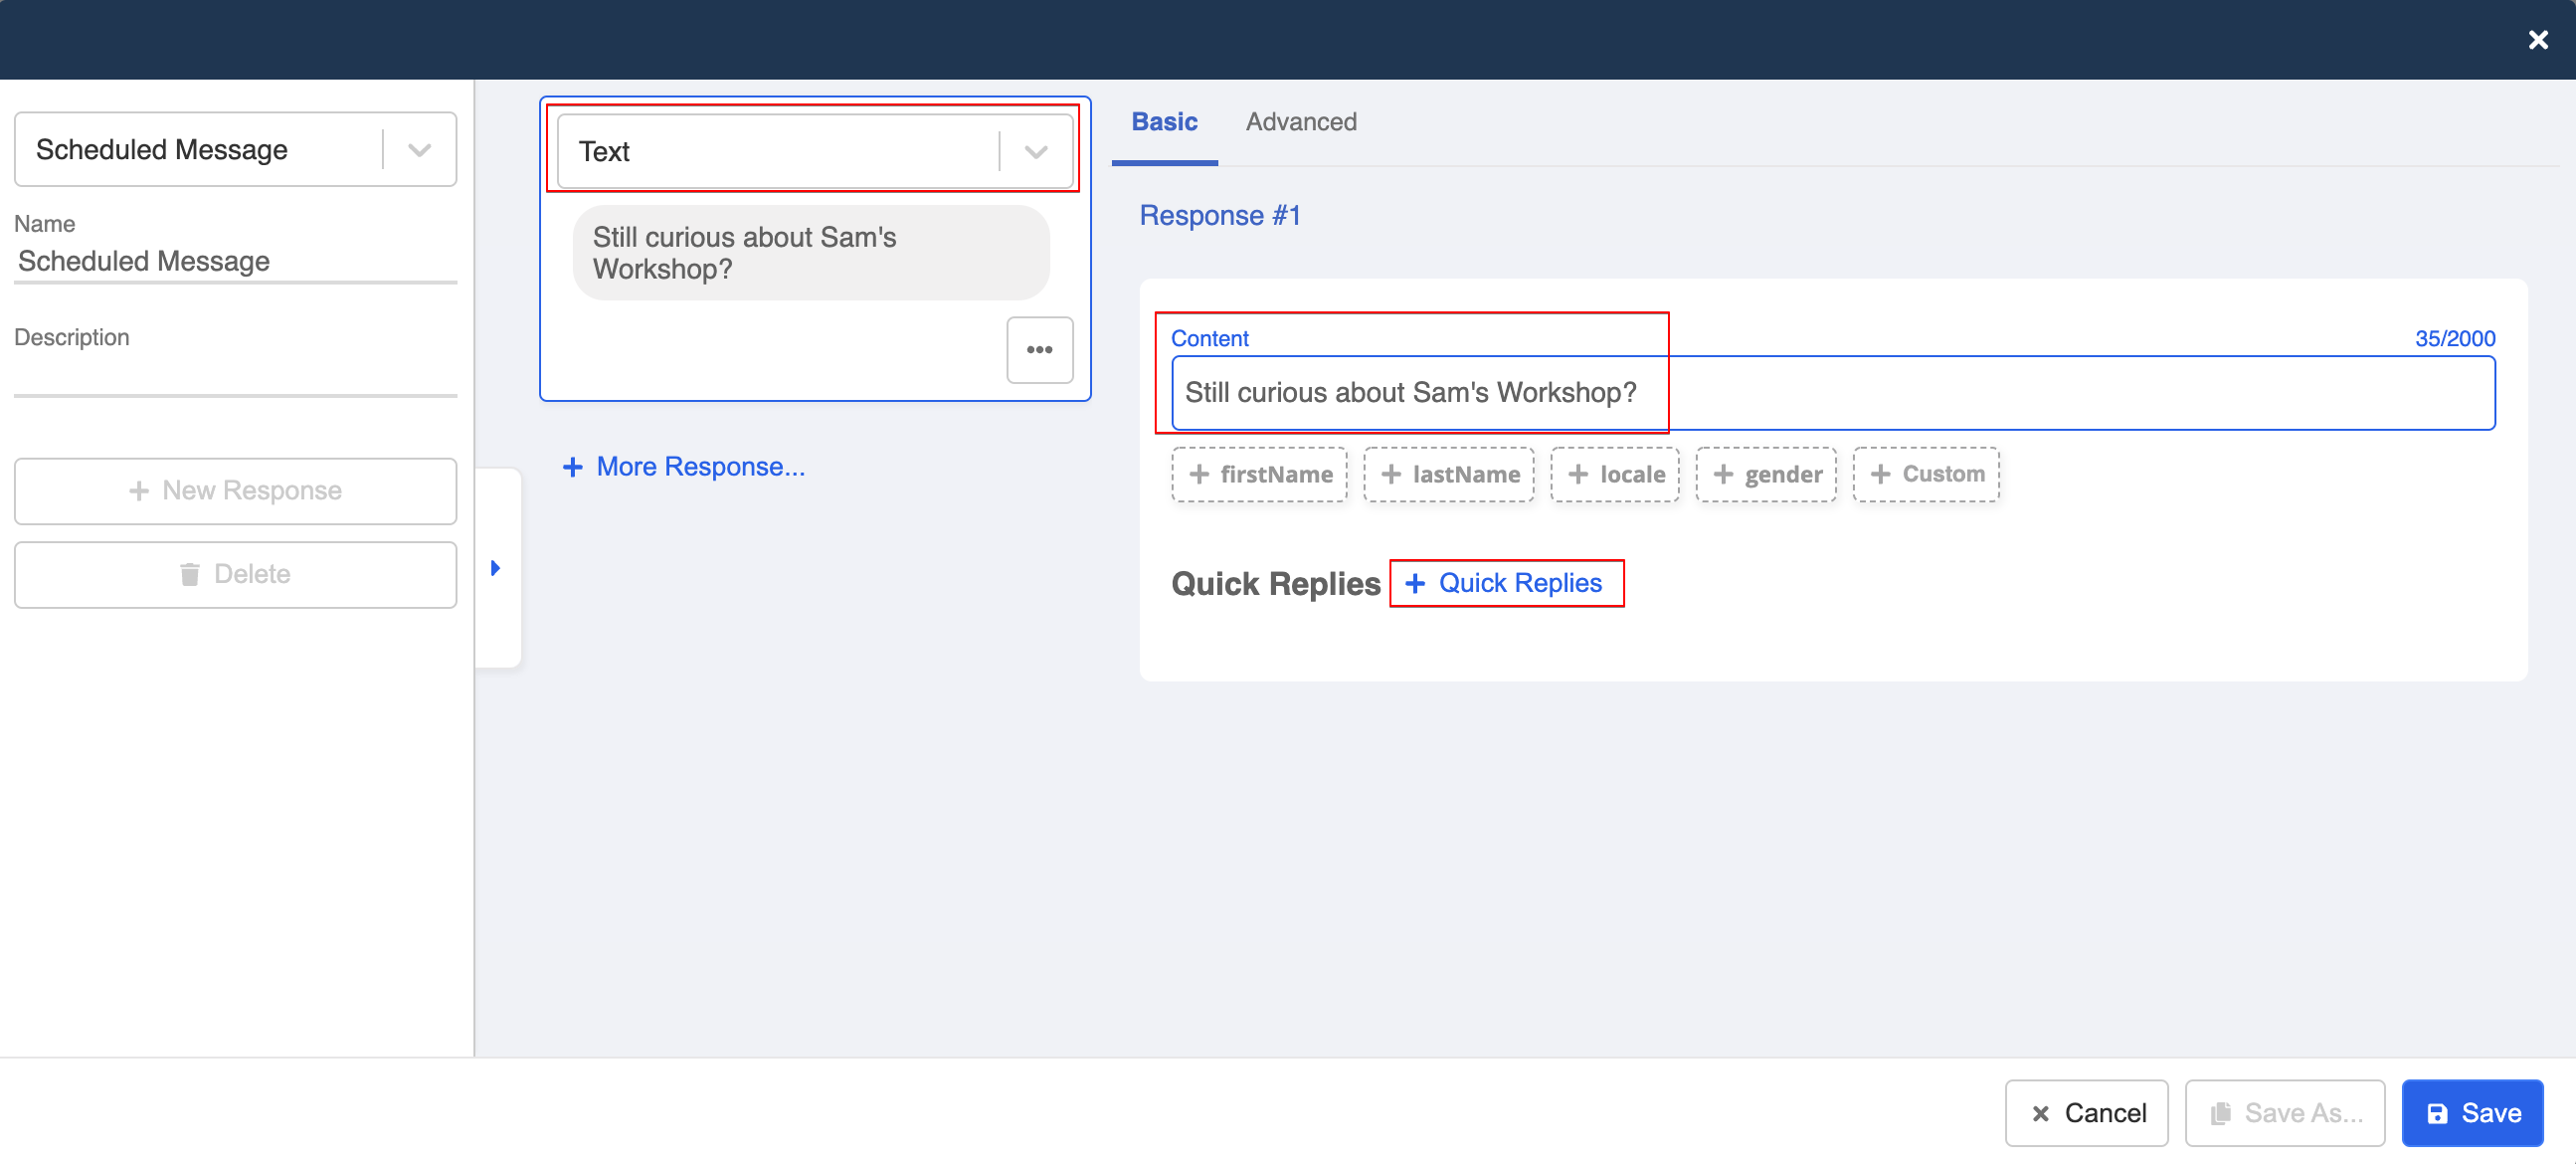The width and height of the screenshot is (2576, 1164).
Task: Click the Content text field
Action: tap(1700, 392)
